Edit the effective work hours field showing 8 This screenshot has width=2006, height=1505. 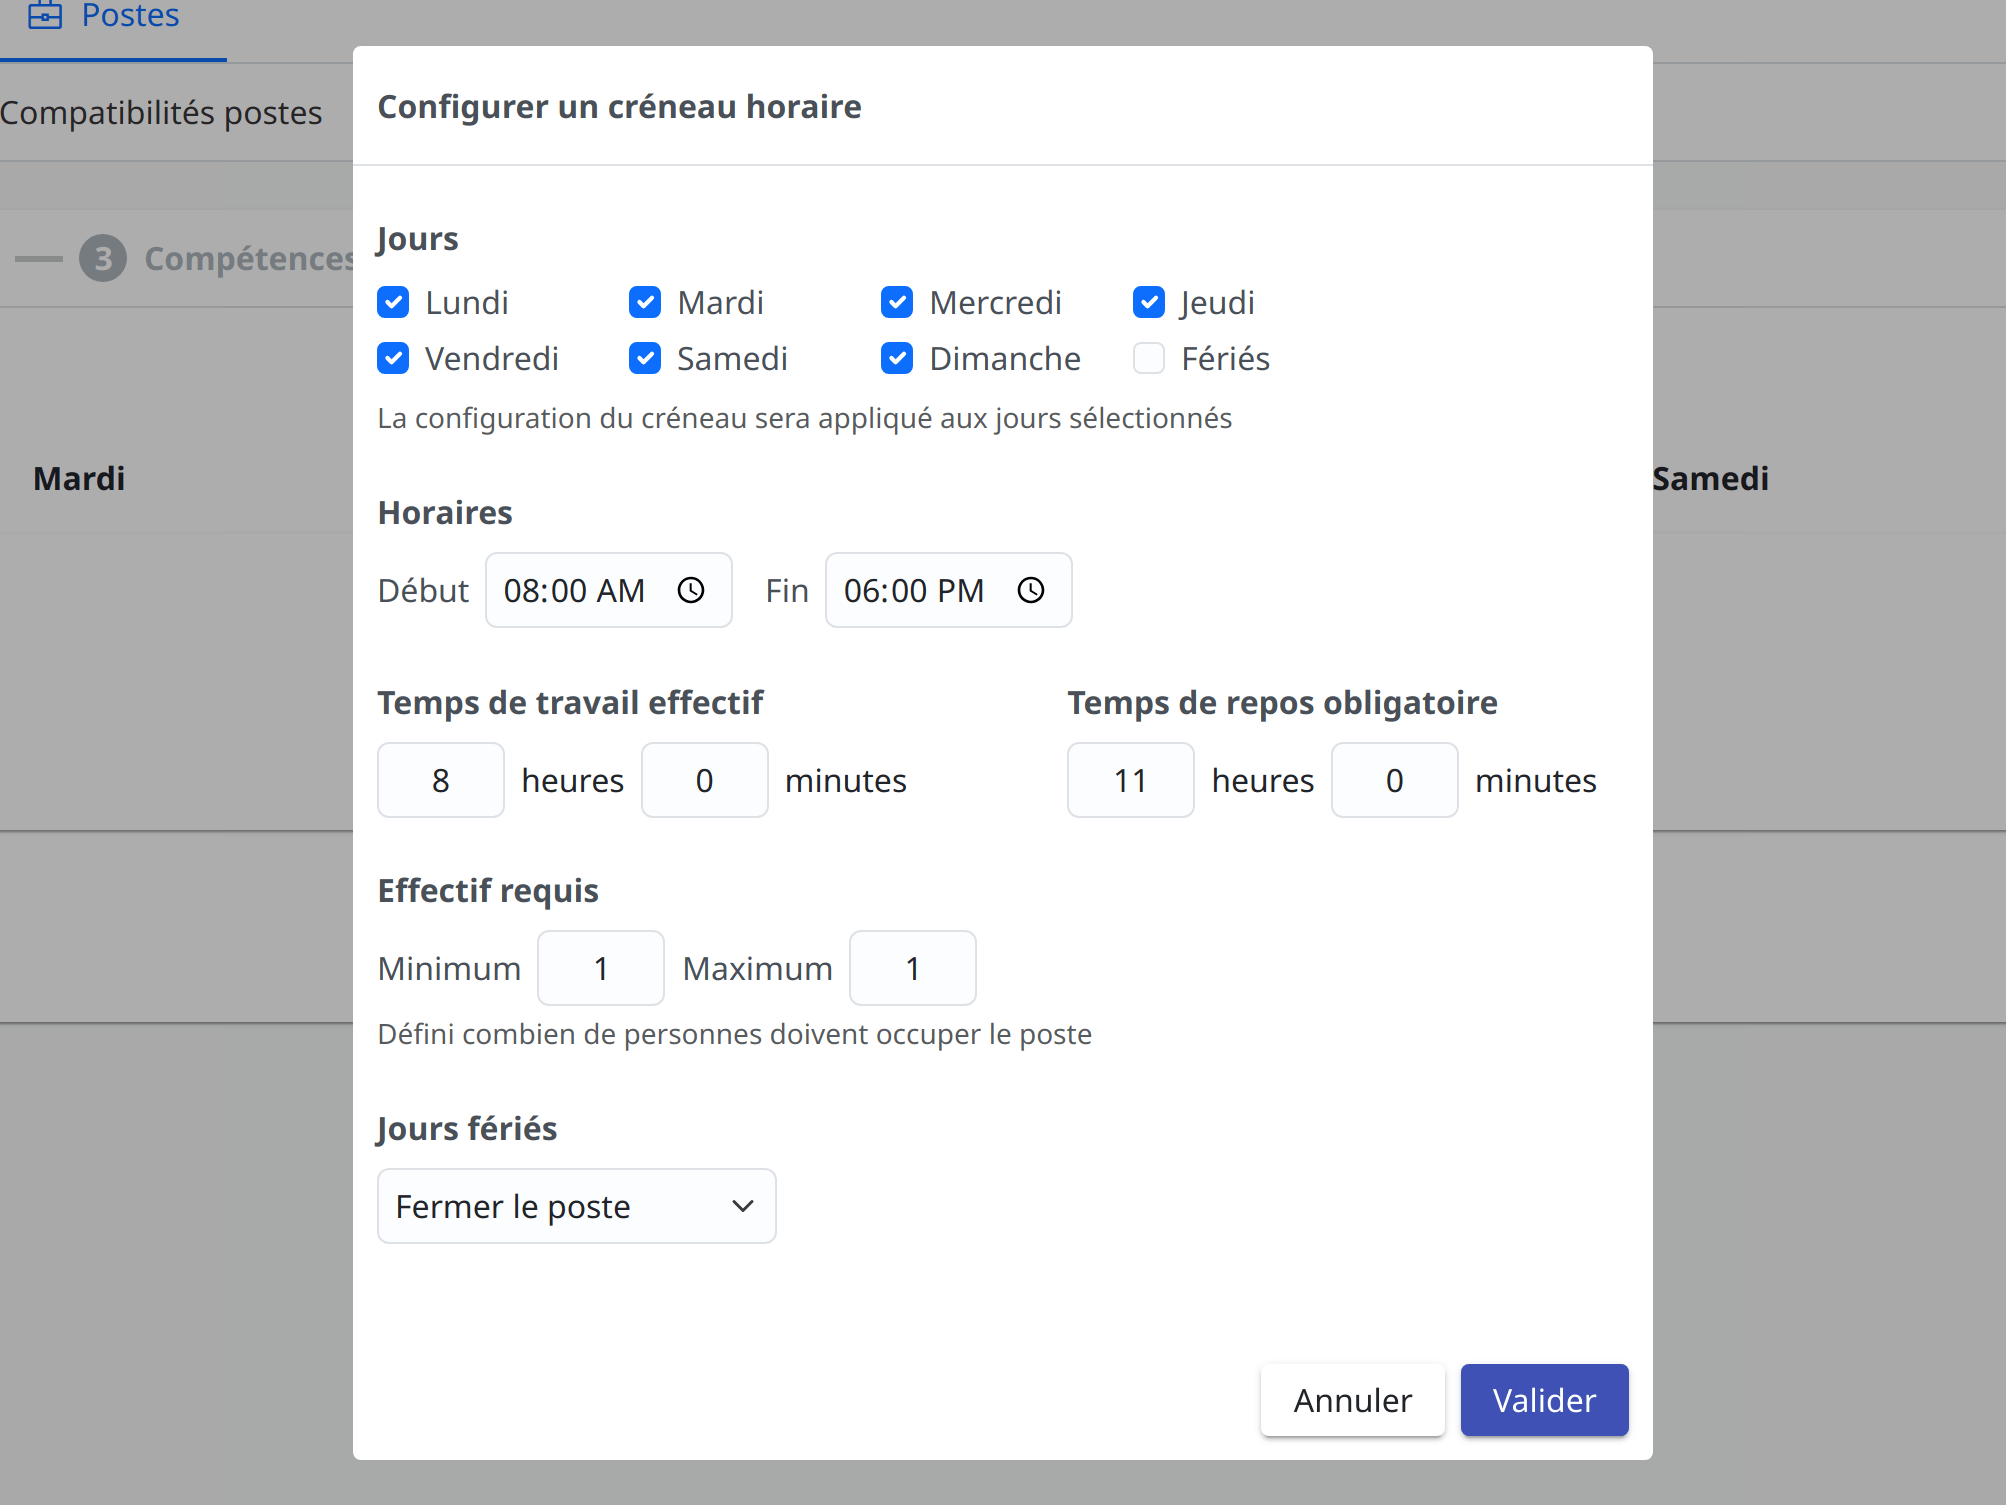[440, 780]
